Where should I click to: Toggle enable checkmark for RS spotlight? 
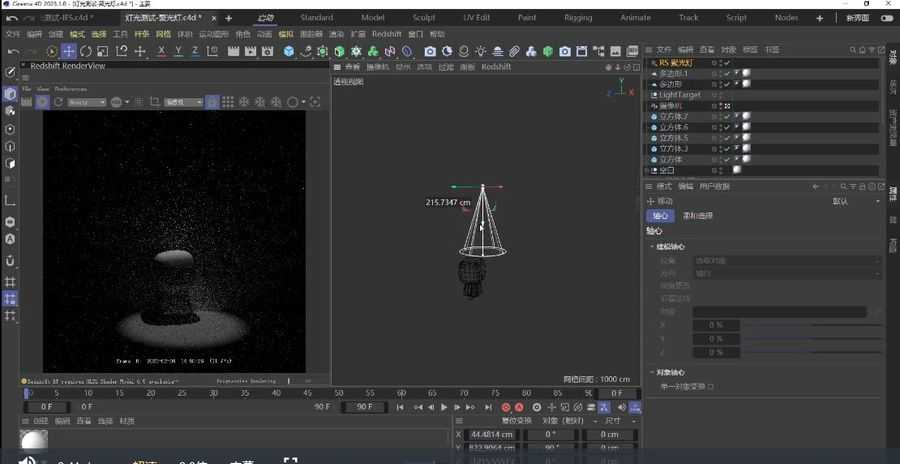(727, 63)
